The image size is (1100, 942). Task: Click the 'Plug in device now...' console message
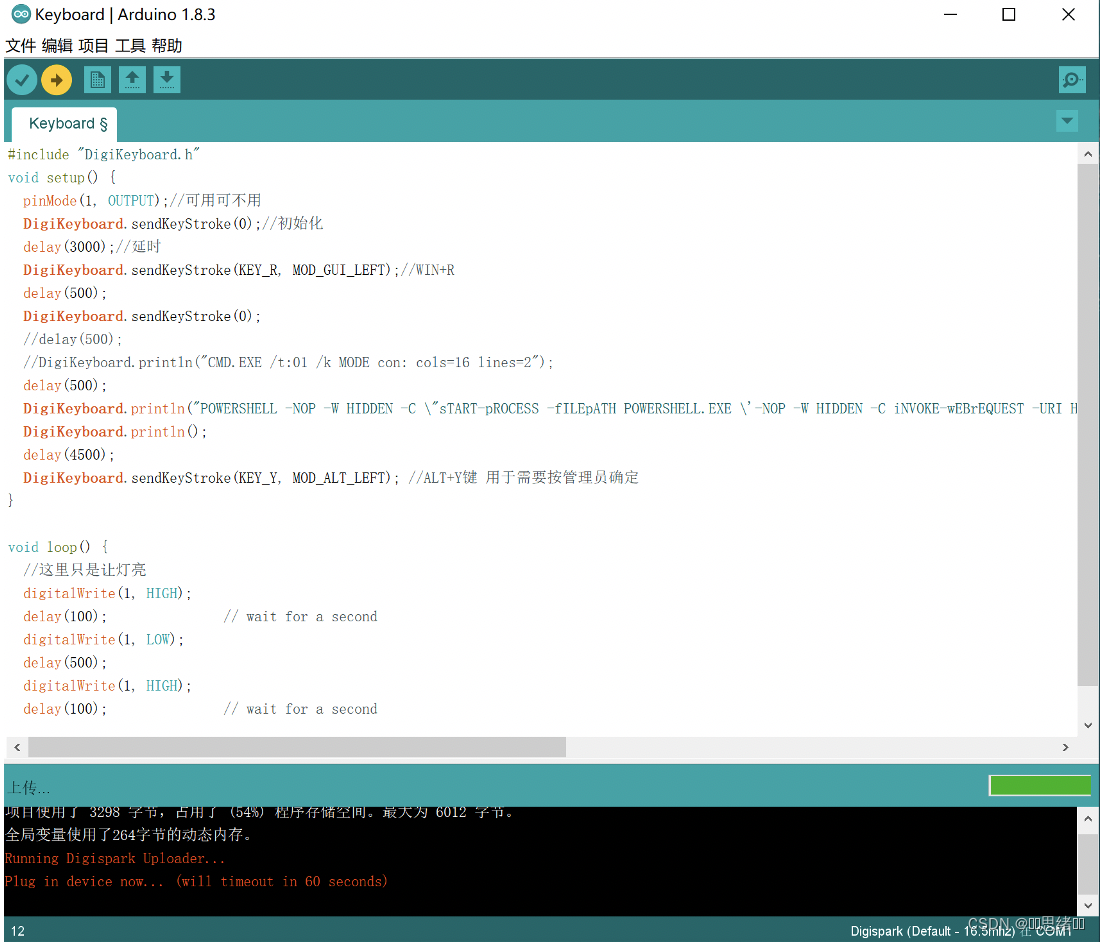(196, 882)
